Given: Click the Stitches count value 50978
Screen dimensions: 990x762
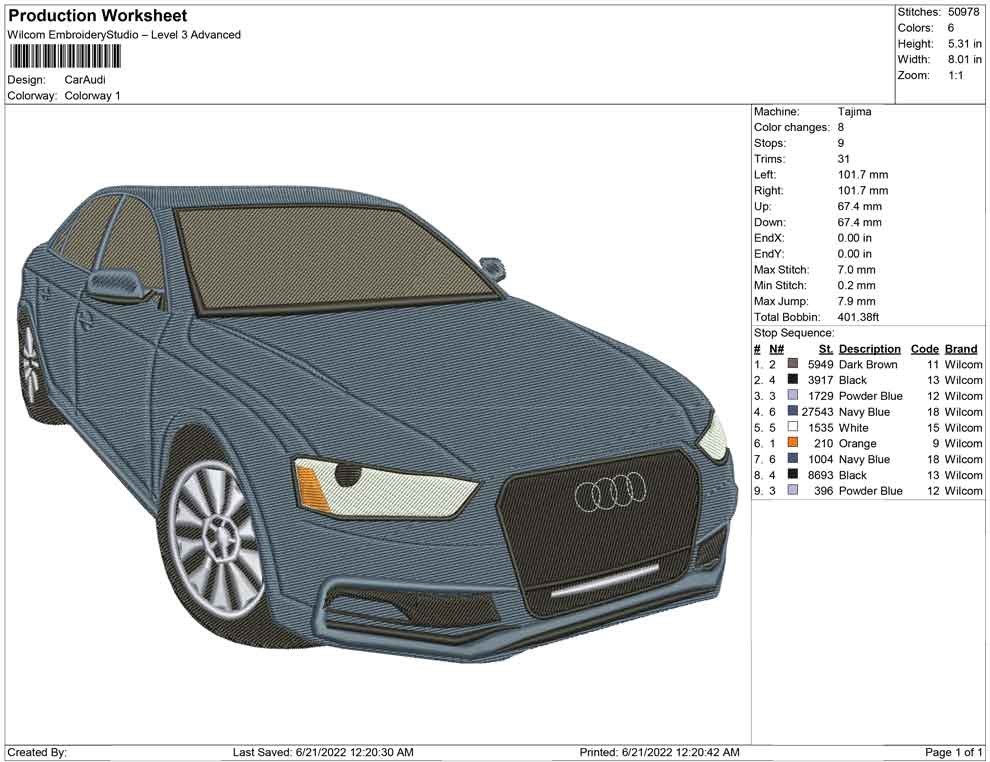Looking at the screenshot, I should 965,12.
